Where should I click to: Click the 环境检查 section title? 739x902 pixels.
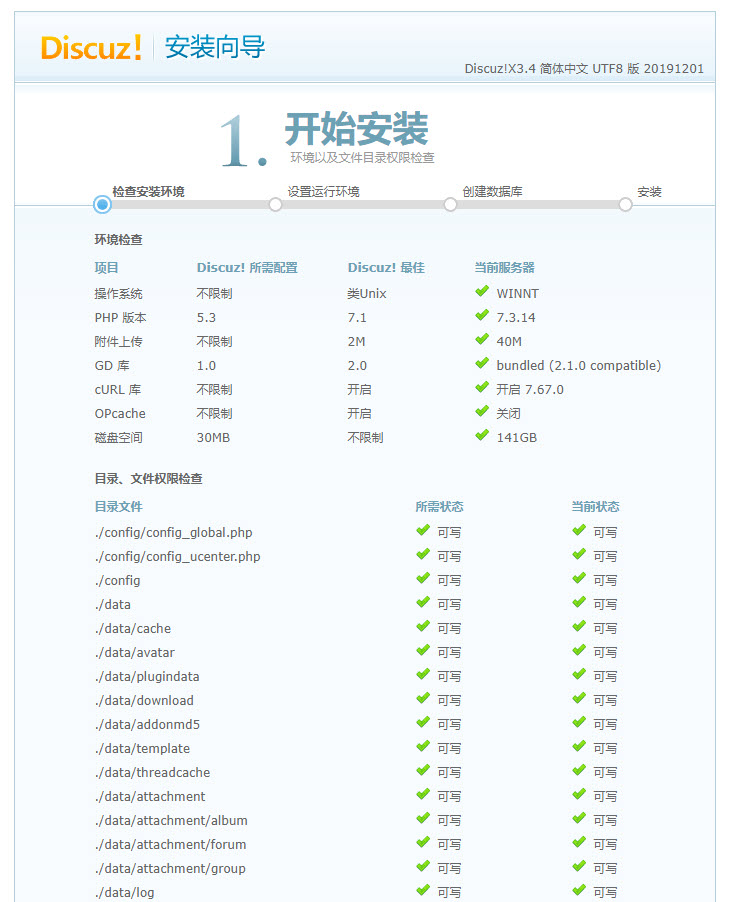coord(118,240)
